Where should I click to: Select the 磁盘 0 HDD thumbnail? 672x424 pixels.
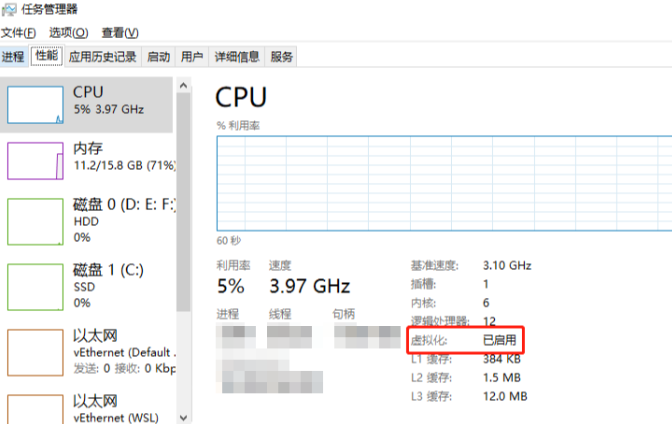pyautogui.click(x=36, y=220)
